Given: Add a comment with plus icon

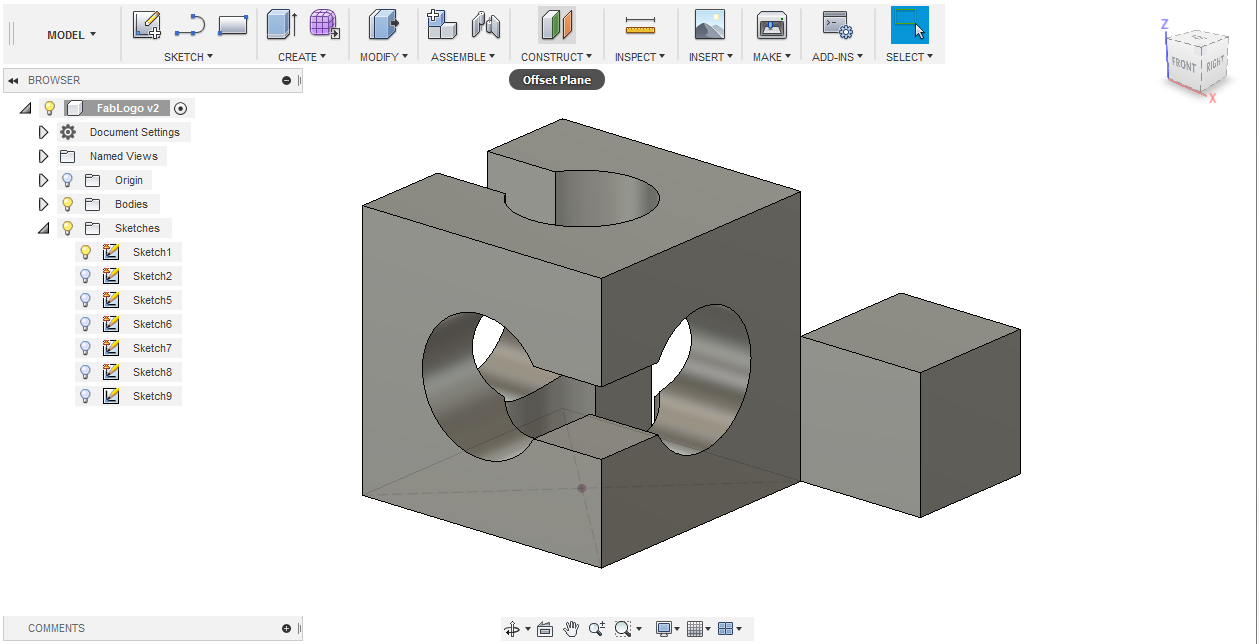Looking at the screenshot, I should tap(287, 628).
